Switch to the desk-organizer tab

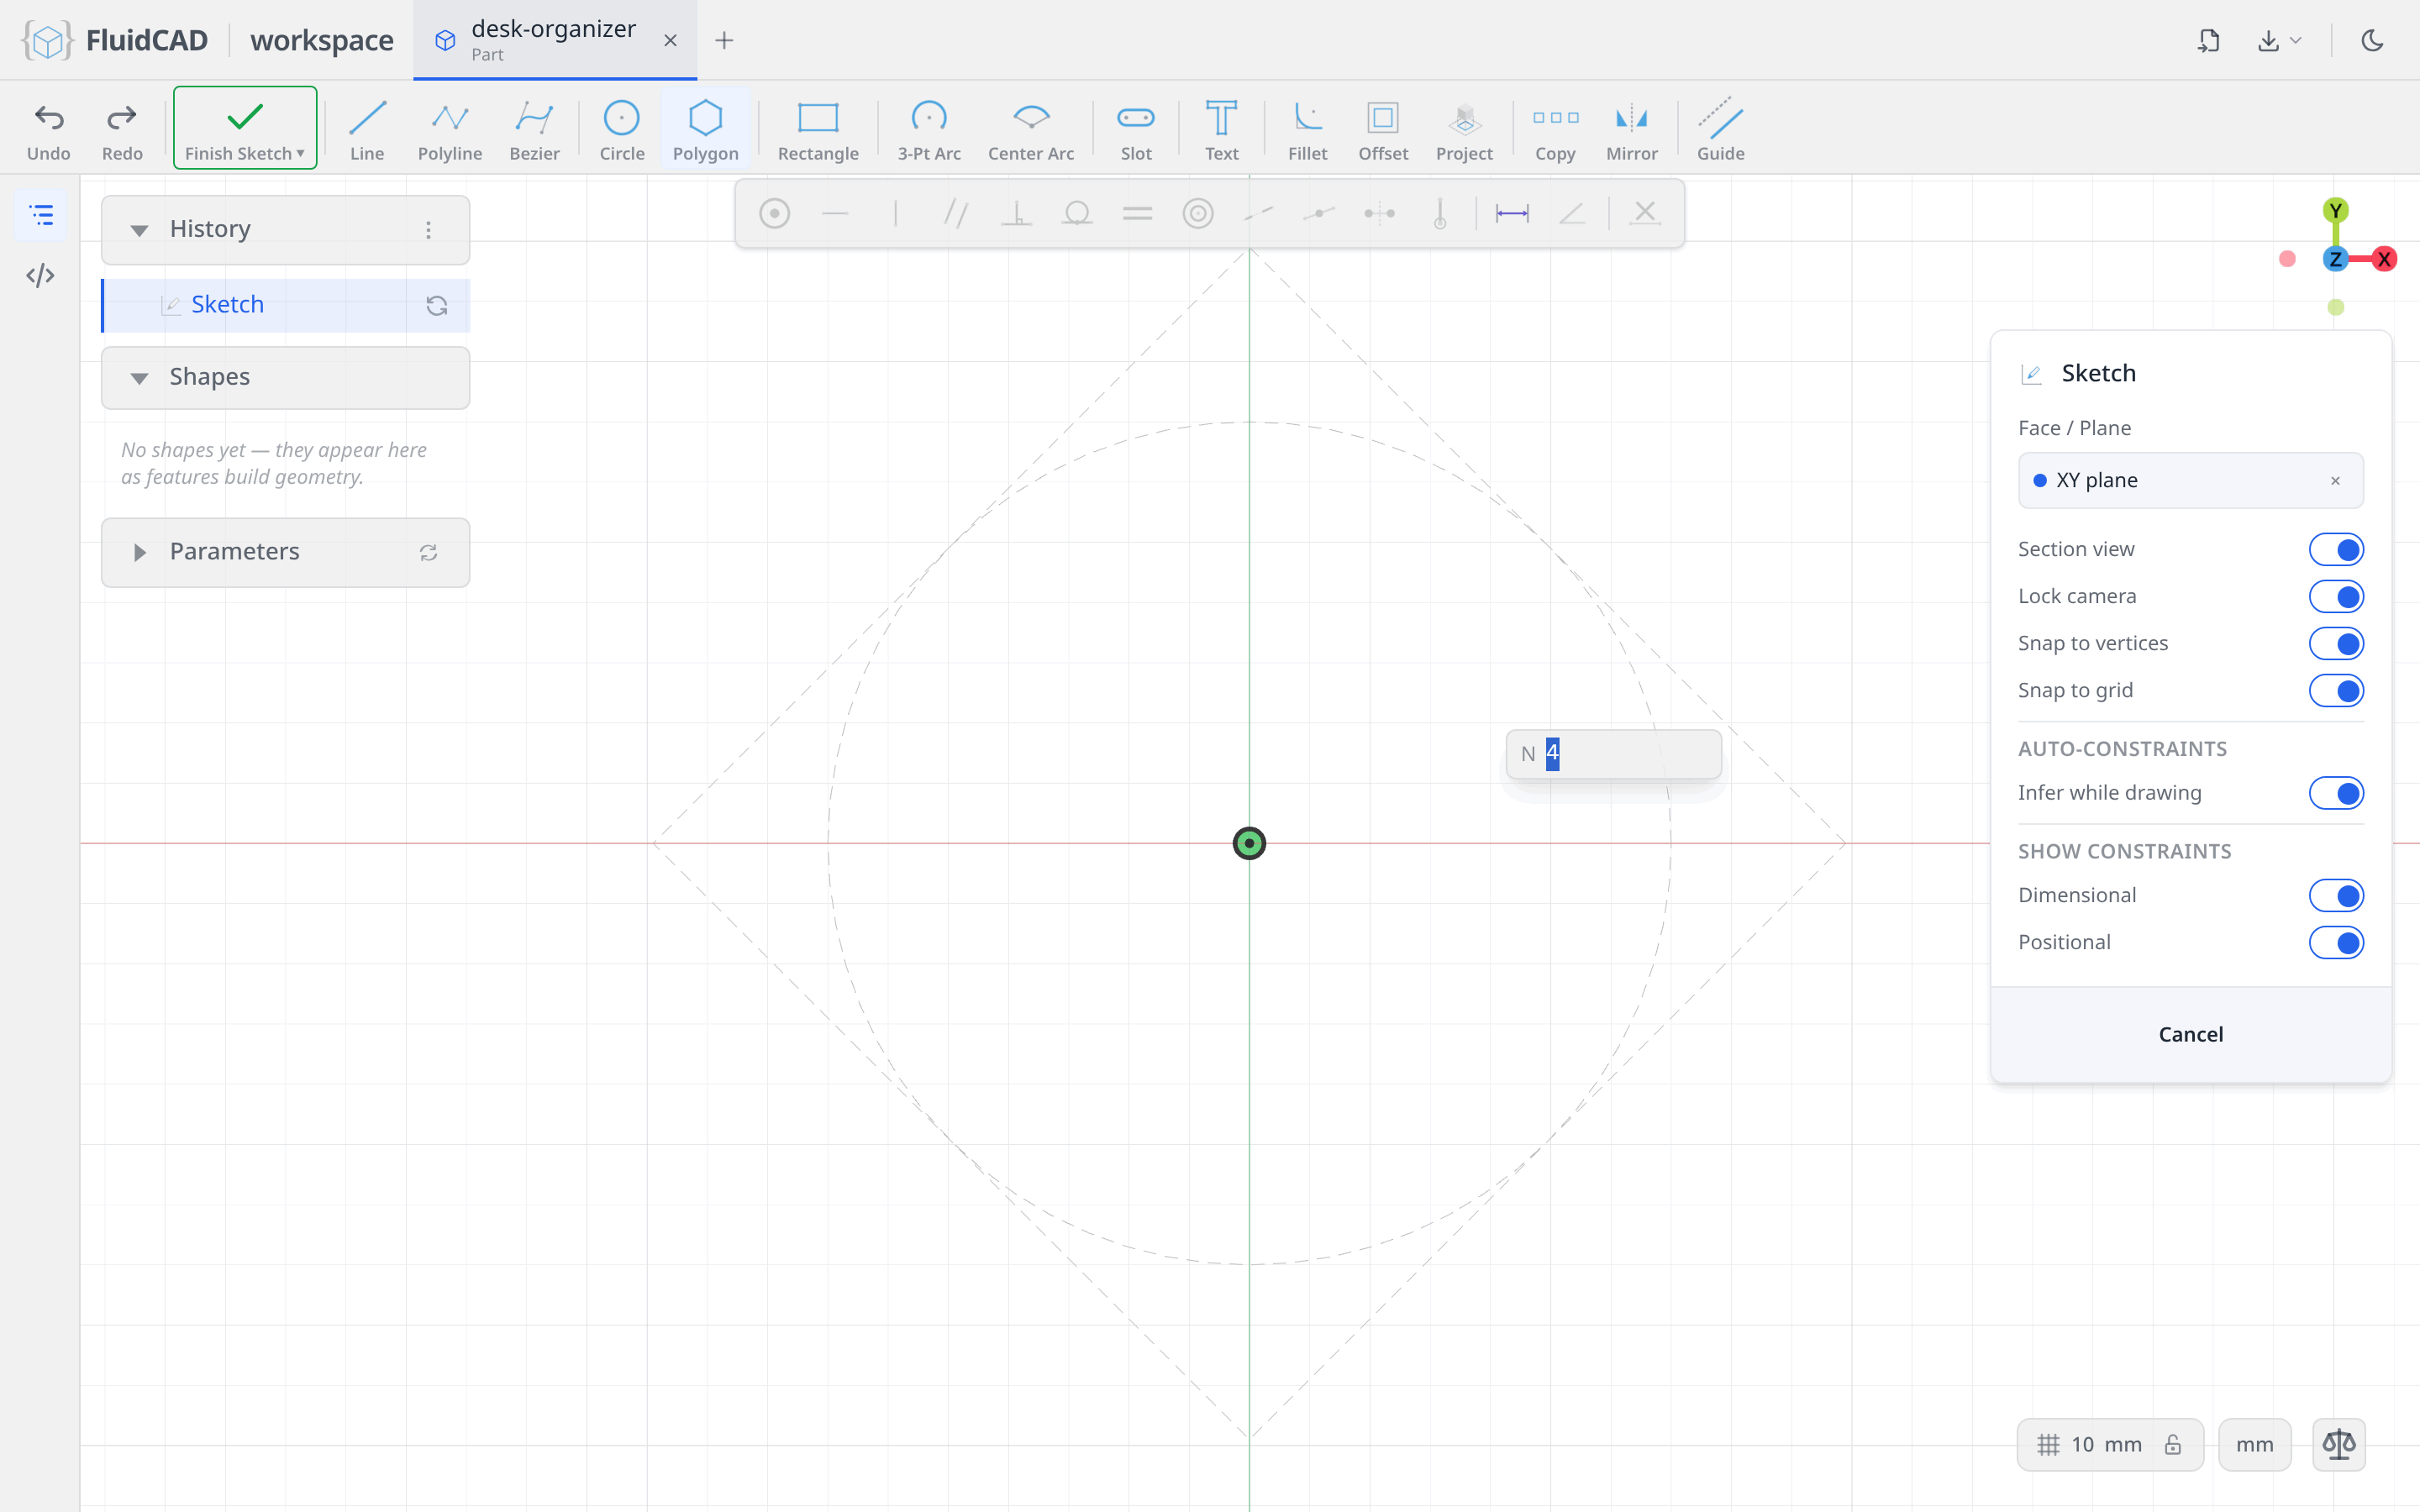(x=555, y=40)
